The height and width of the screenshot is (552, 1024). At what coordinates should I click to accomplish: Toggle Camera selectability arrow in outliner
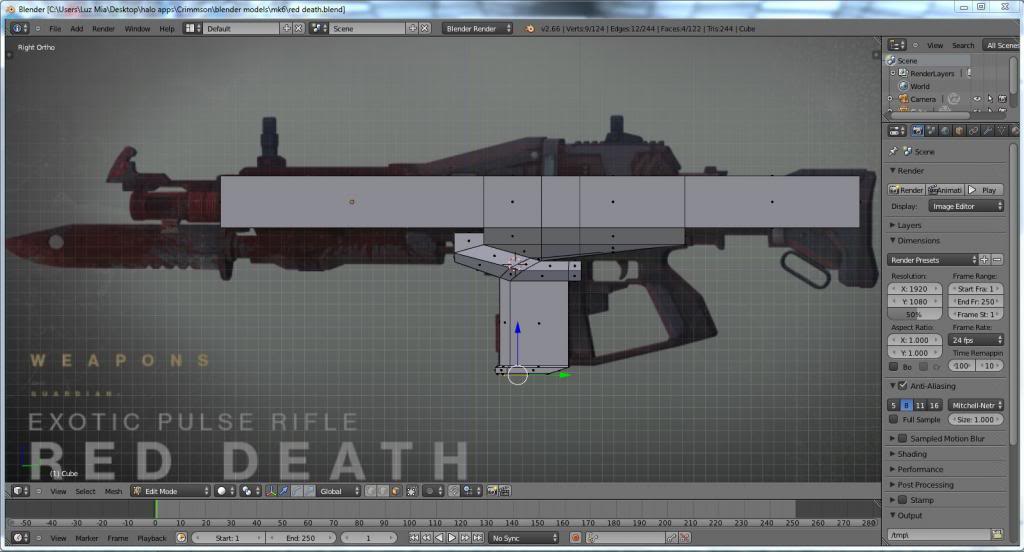pos(989,99)
